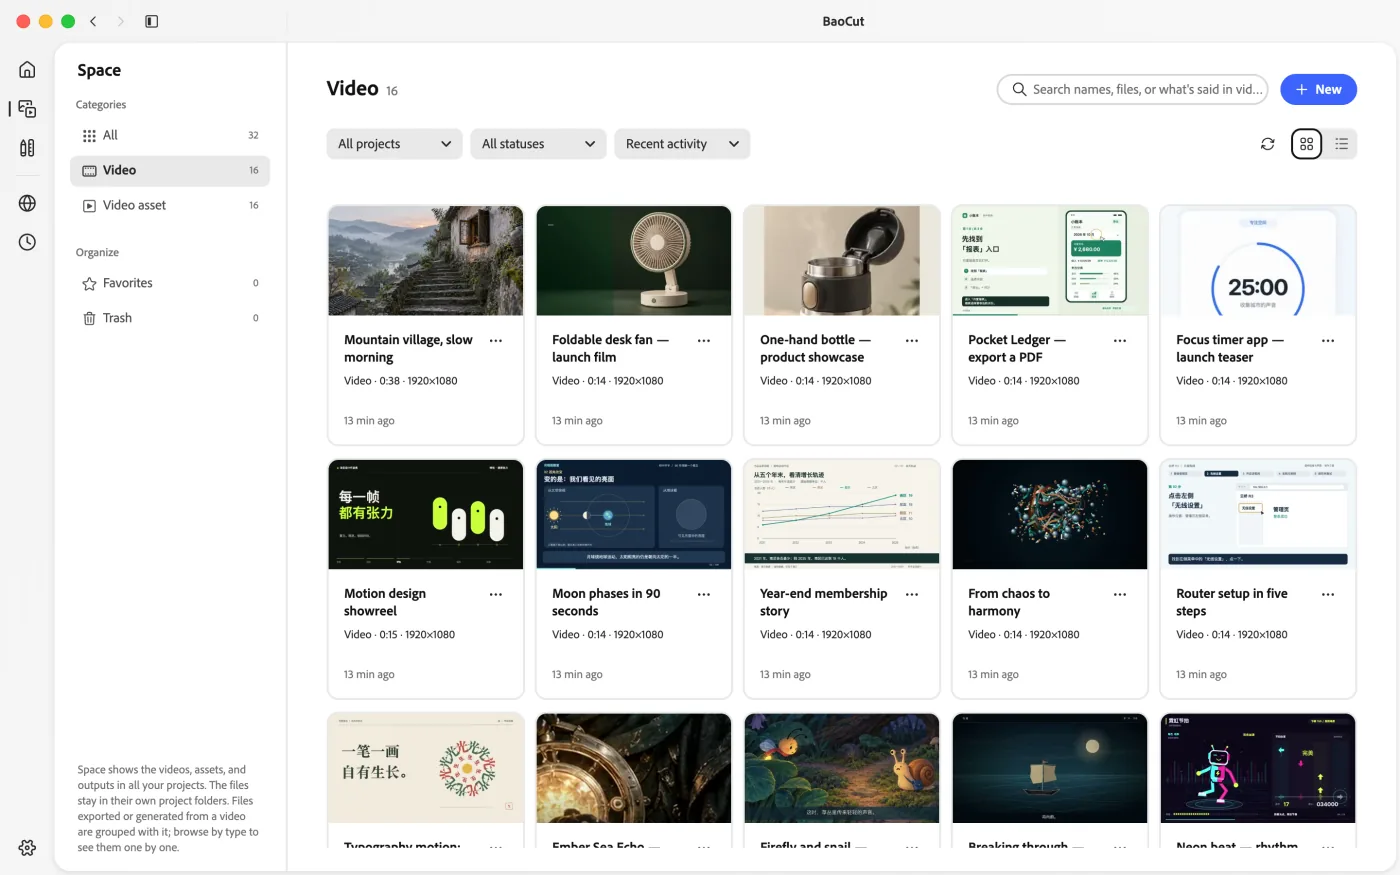Open more options for Focus timer app card

click(x=1327, y=341)
